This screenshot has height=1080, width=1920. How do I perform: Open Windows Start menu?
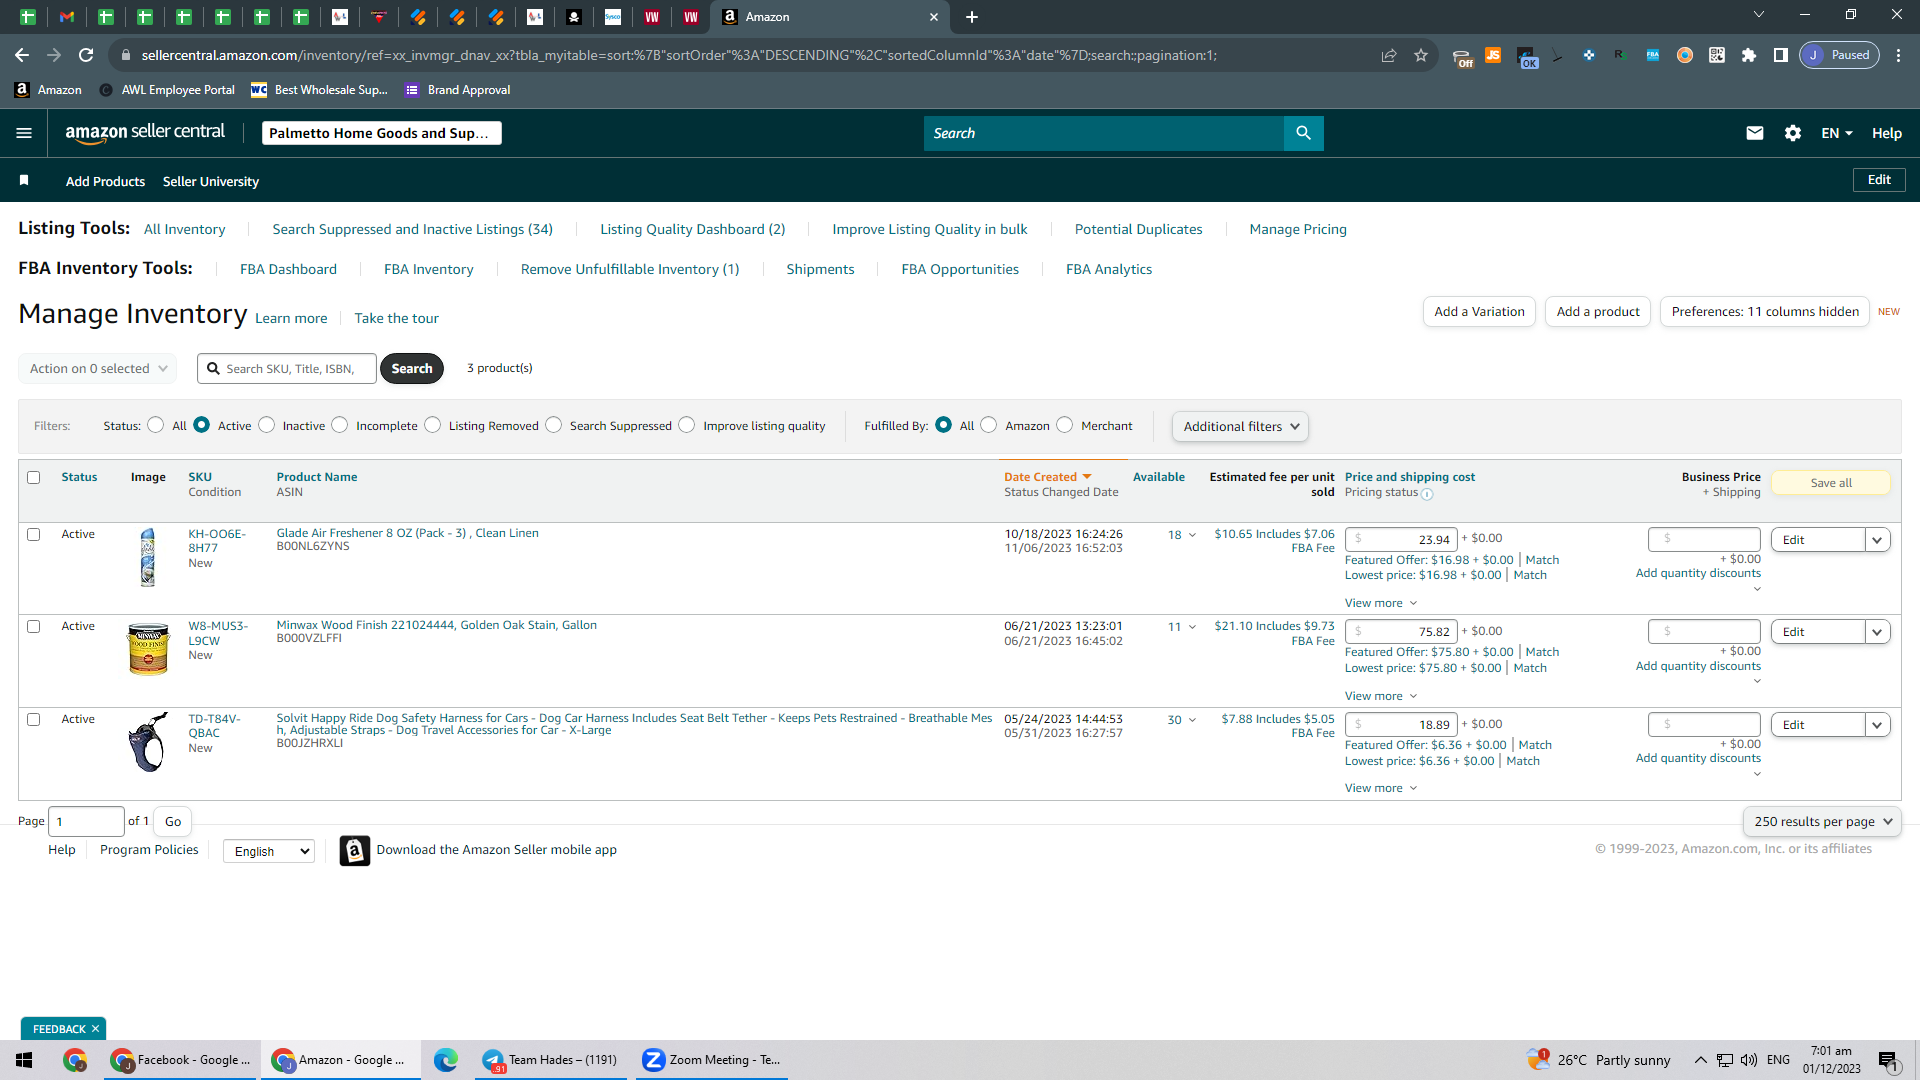pos(24,1060)
